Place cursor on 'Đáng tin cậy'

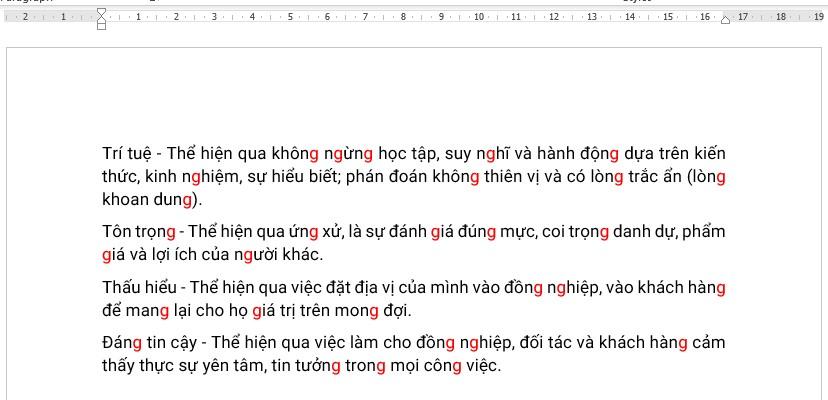coord(149,343)
